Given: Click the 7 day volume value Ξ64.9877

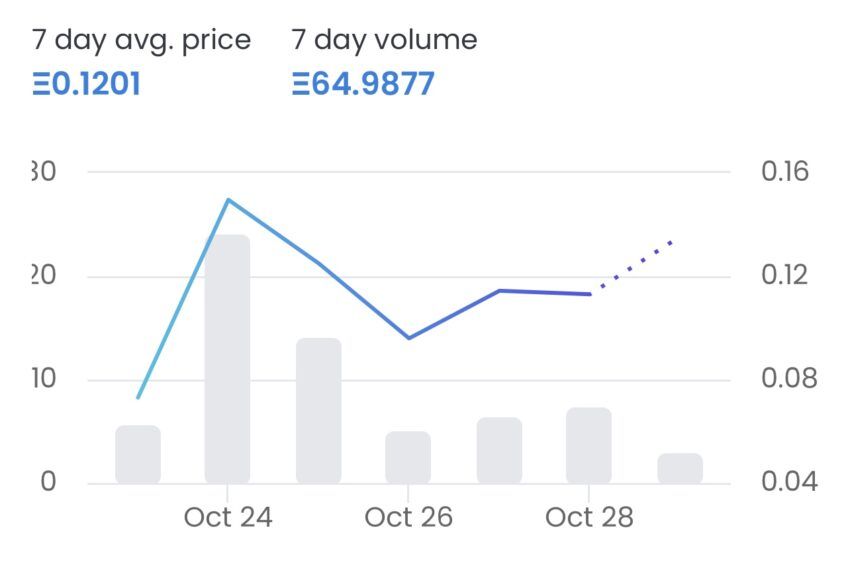Looking at the screenshot, I should [363, 83].
